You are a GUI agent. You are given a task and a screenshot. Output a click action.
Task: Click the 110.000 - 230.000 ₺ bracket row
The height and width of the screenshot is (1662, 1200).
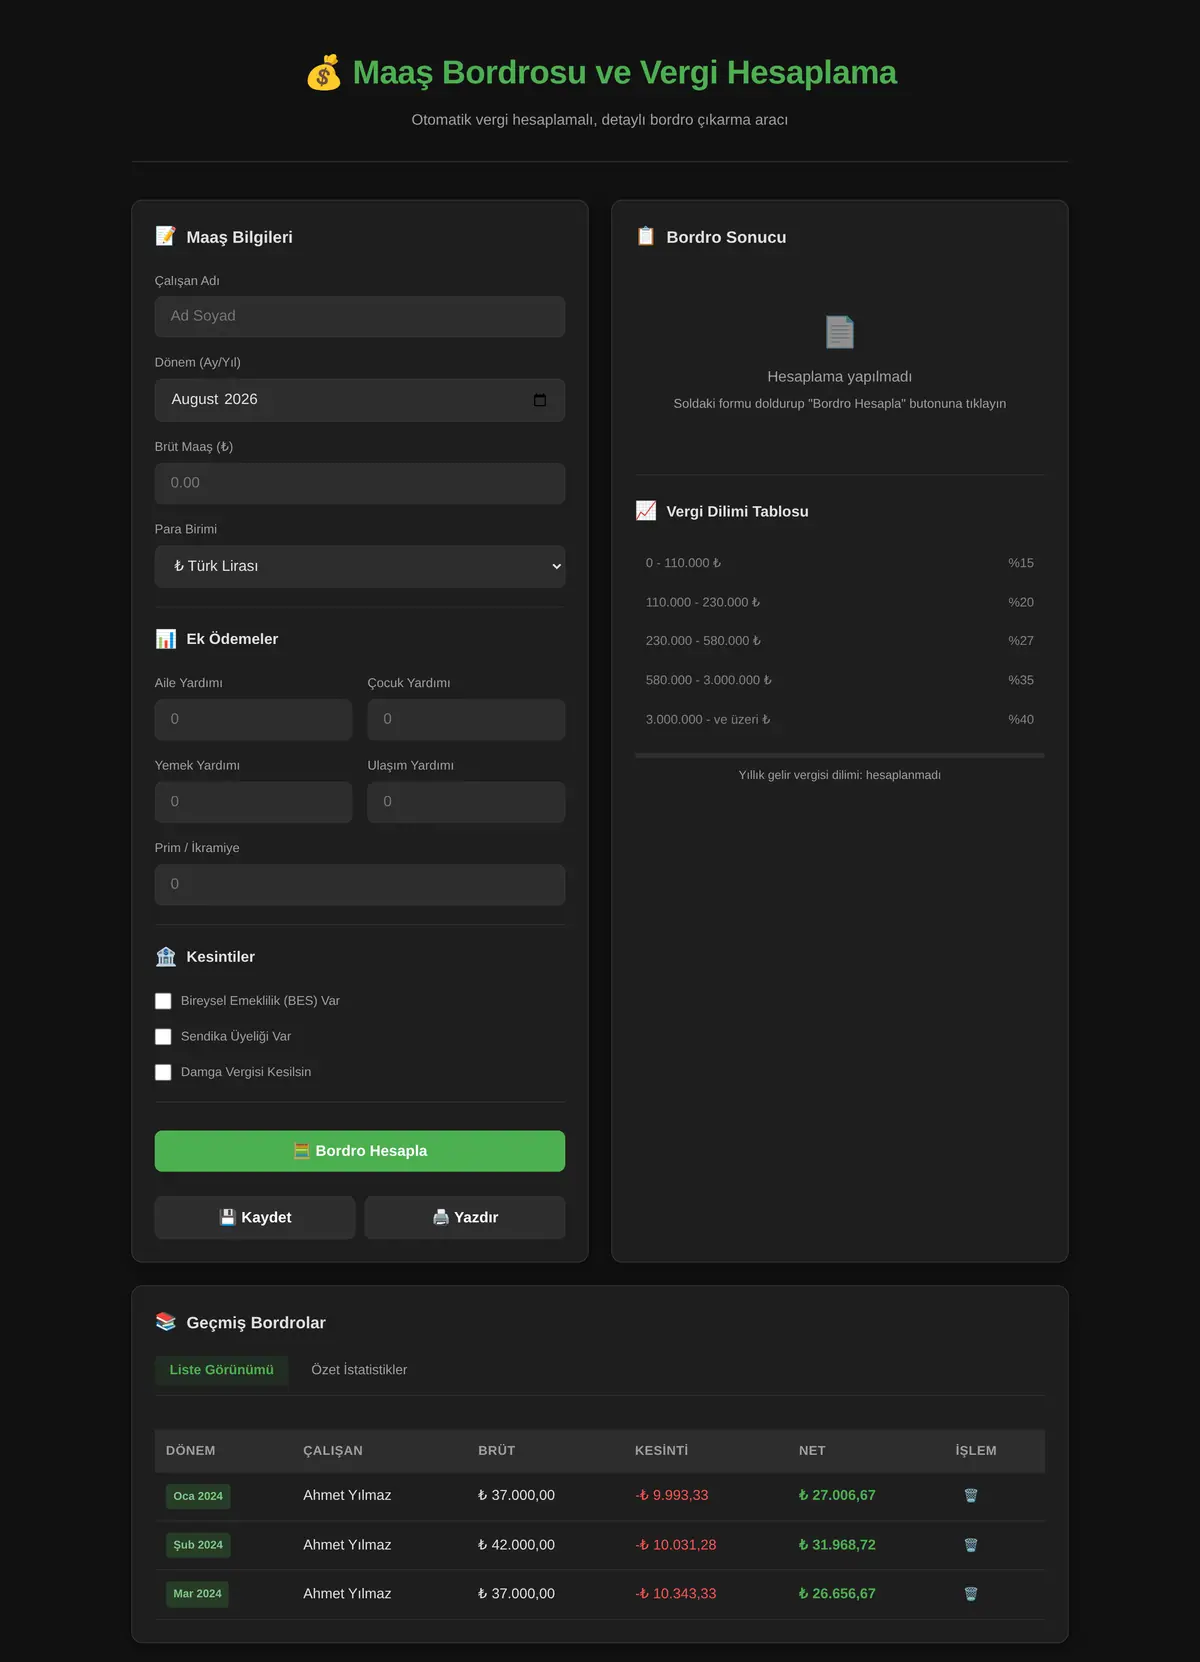840,602
